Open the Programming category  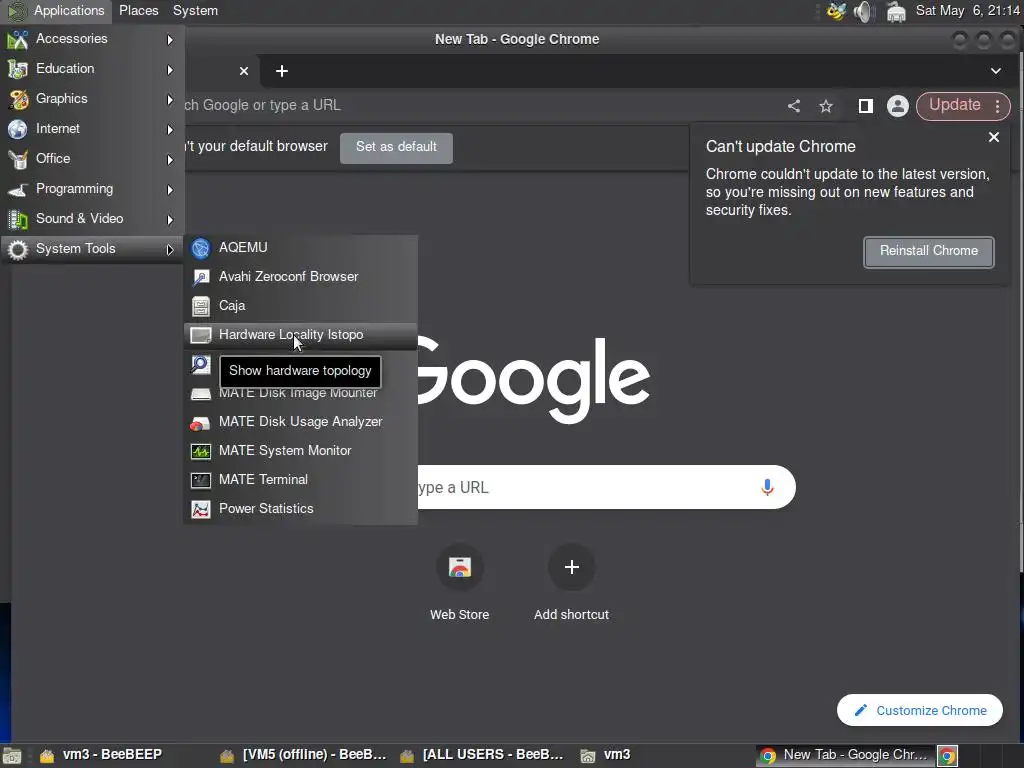(x=91, y=189)
